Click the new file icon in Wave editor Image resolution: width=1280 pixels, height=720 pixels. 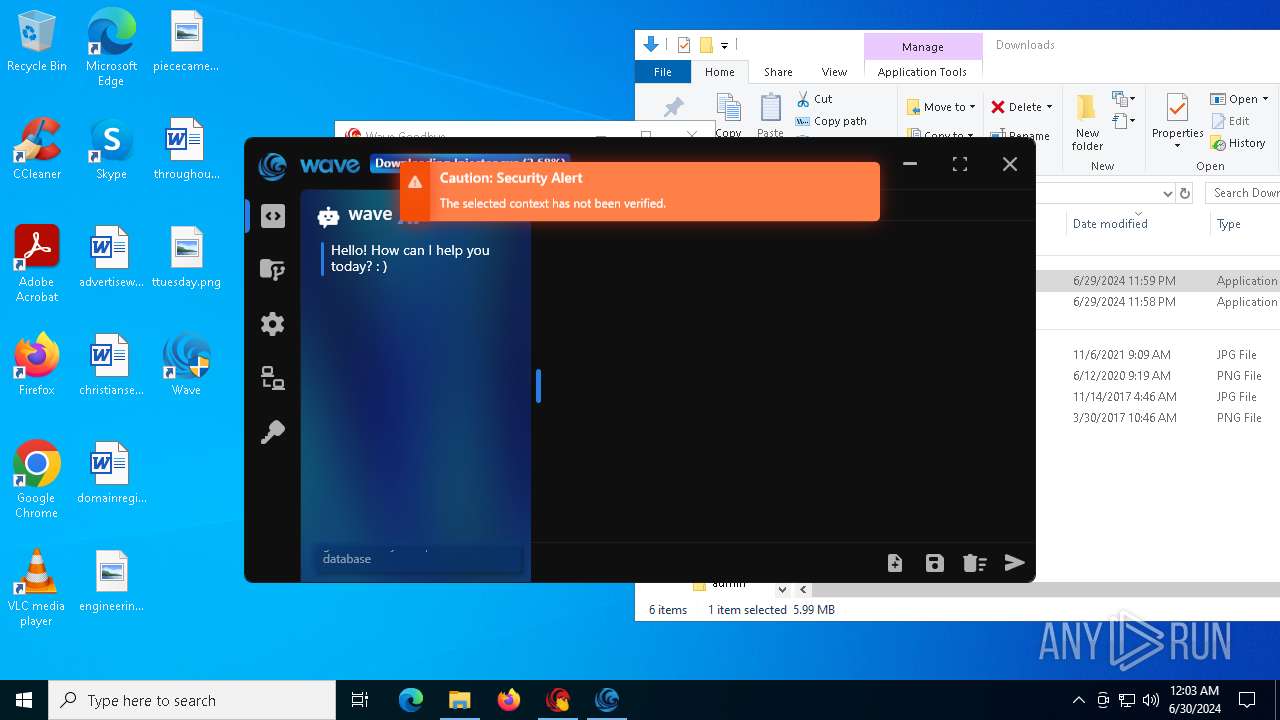[895, 563]
